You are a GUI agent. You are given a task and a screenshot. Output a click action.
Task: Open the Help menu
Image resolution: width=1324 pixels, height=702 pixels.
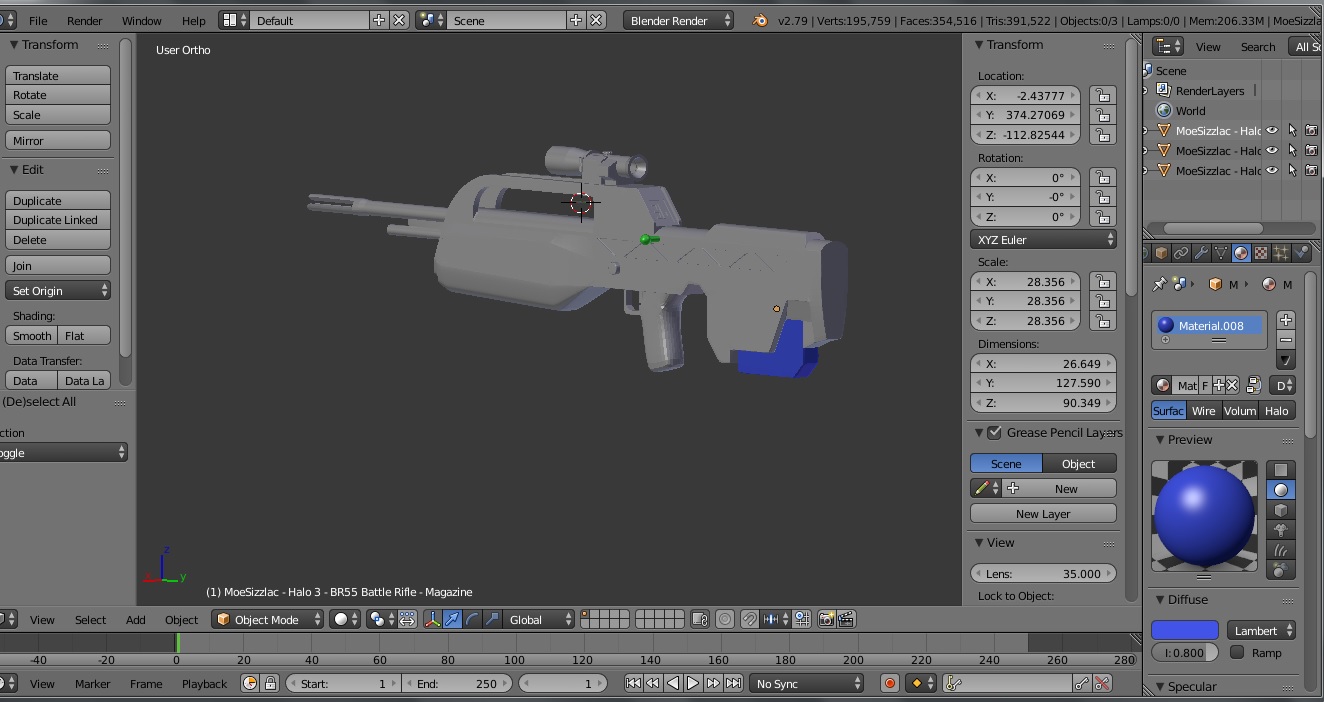pos(194,21)
